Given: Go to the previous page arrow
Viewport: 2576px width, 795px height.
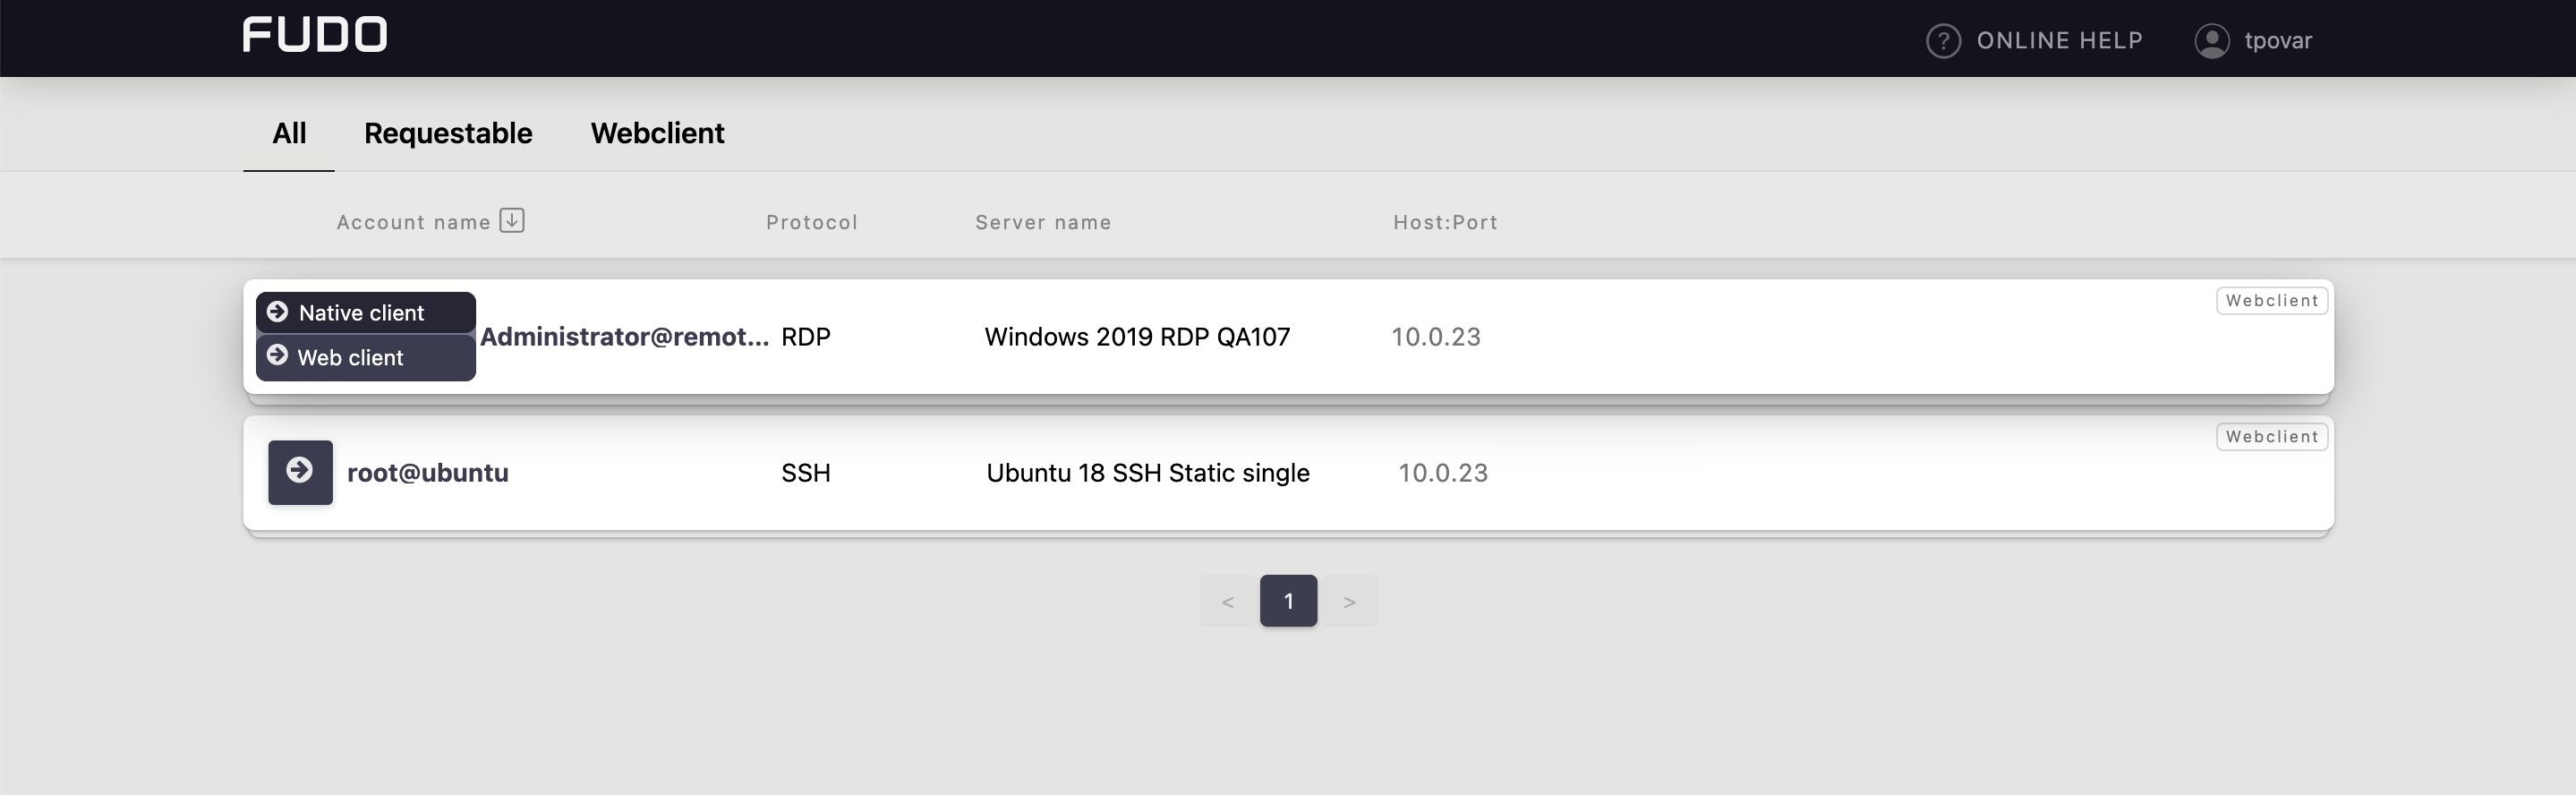Looking at the screenshot, I should tap(1228, 601).
